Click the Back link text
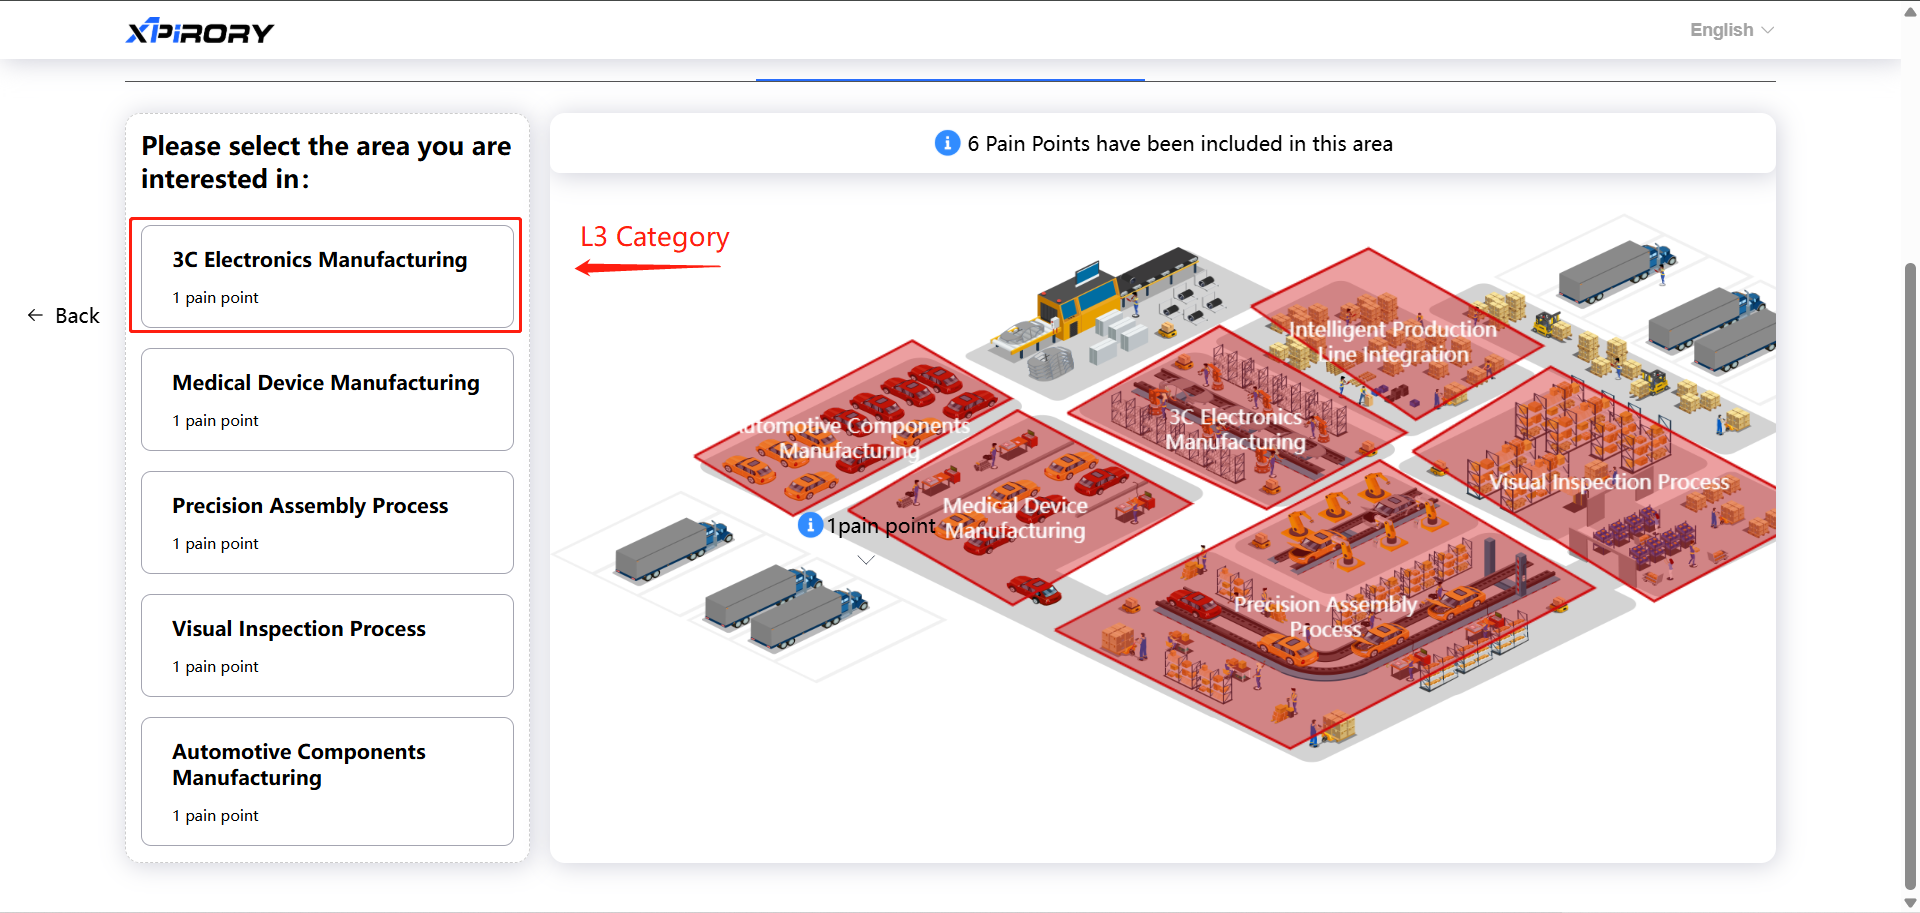 pyautogui.click(x=77, y=316)
